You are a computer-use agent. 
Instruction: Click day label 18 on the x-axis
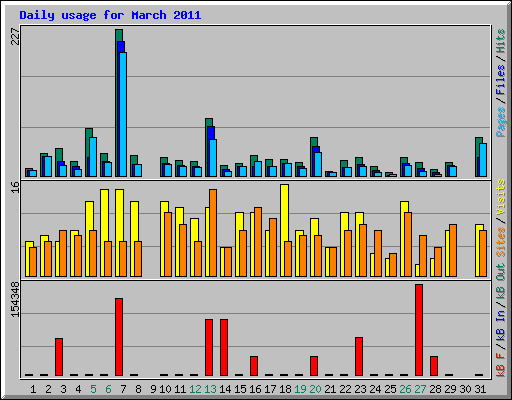(285, 389)
